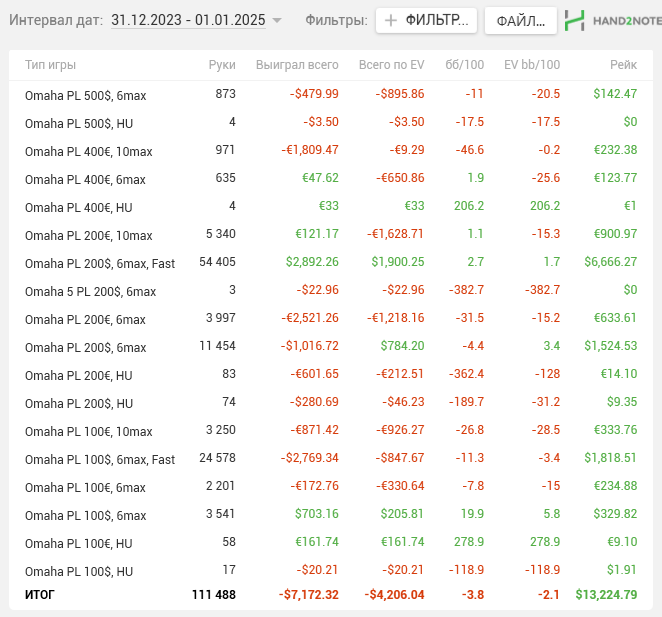Select row Omaha PL 400€, 6max

pyautogui.click(x=331, y=179)
